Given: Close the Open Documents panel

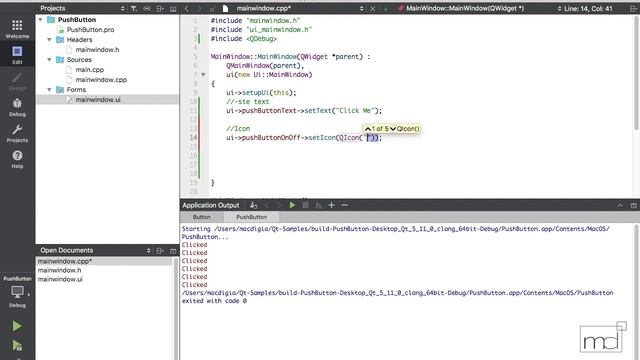Looking at the screenshot, I should pyautogui.click(x=173, y=250).
